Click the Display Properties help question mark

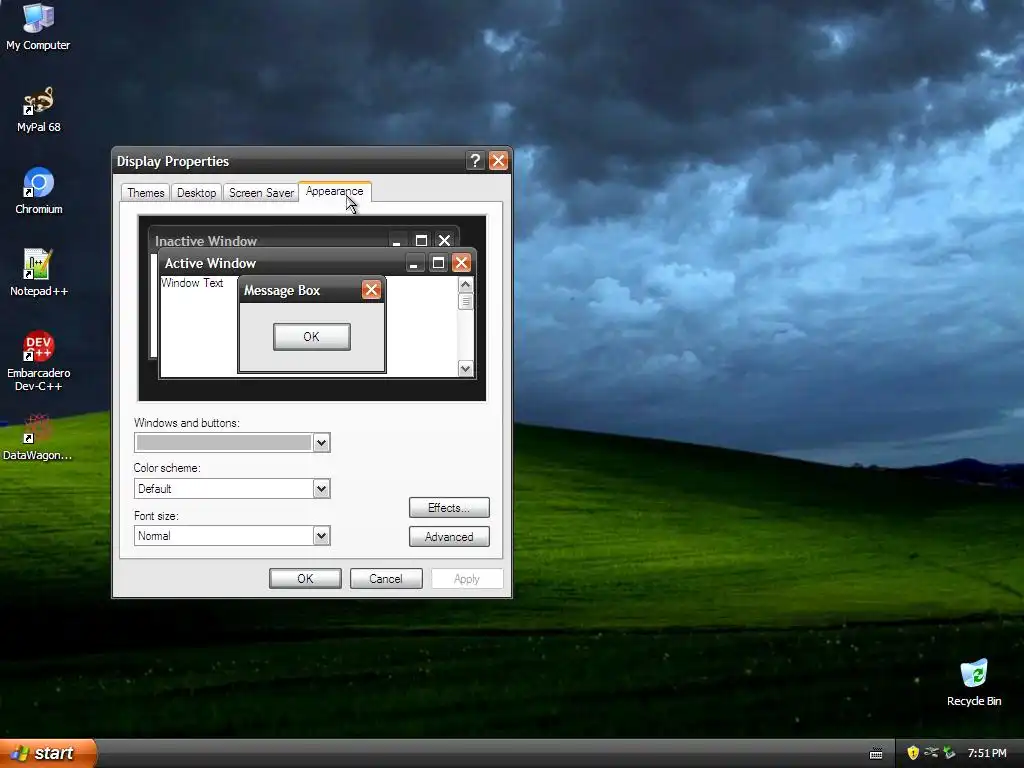tap(475, 161)
